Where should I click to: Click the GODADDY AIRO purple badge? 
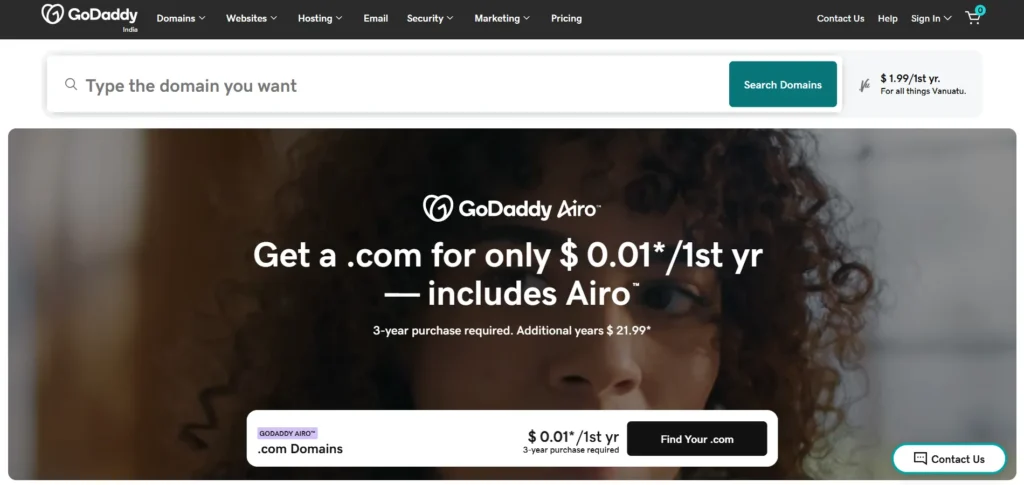point(287,433)
